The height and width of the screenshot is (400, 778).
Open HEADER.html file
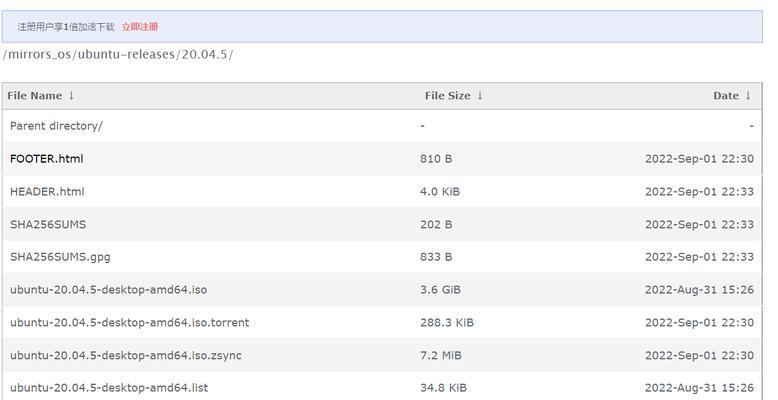(x=47, y=192)
